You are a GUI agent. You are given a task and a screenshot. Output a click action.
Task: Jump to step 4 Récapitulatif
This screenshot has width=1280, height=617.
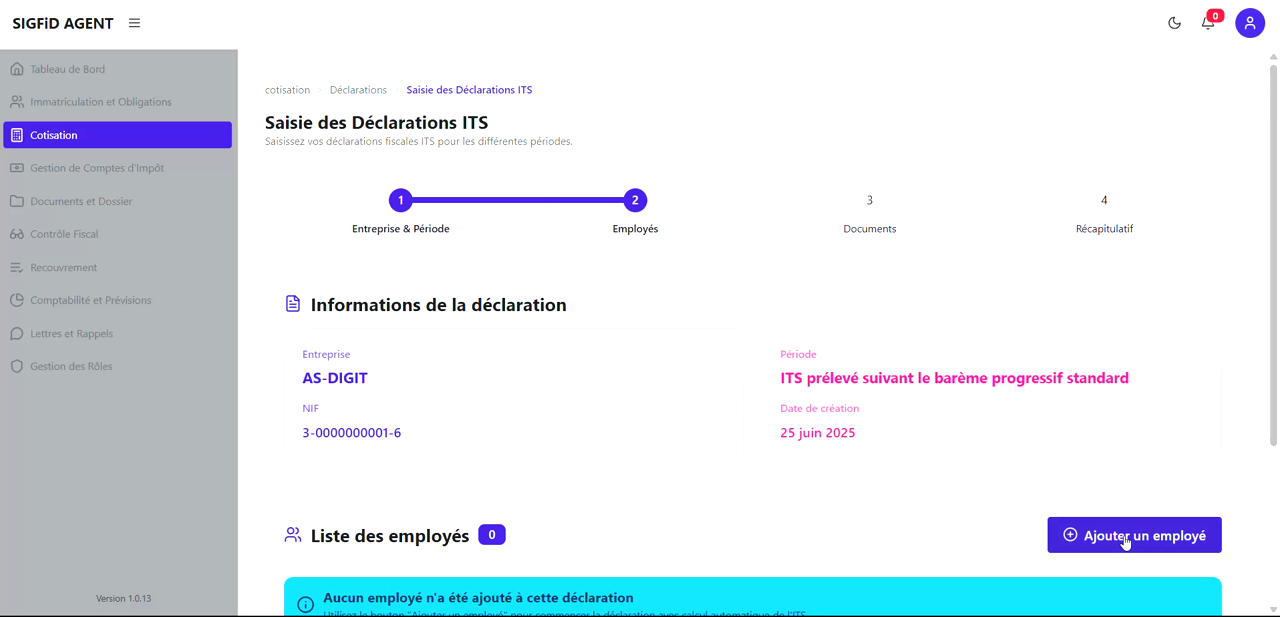point(1104,200)
